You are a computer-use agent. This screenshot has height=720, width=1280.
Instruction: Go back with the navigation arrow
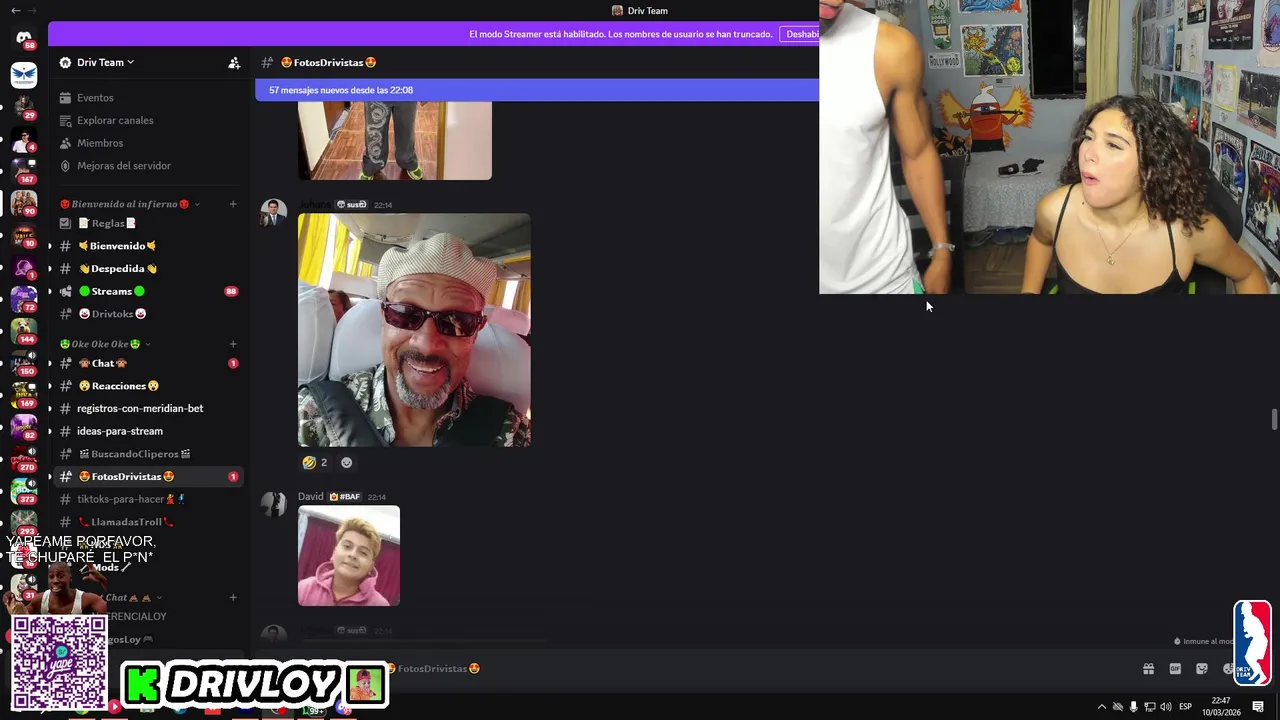15,10
